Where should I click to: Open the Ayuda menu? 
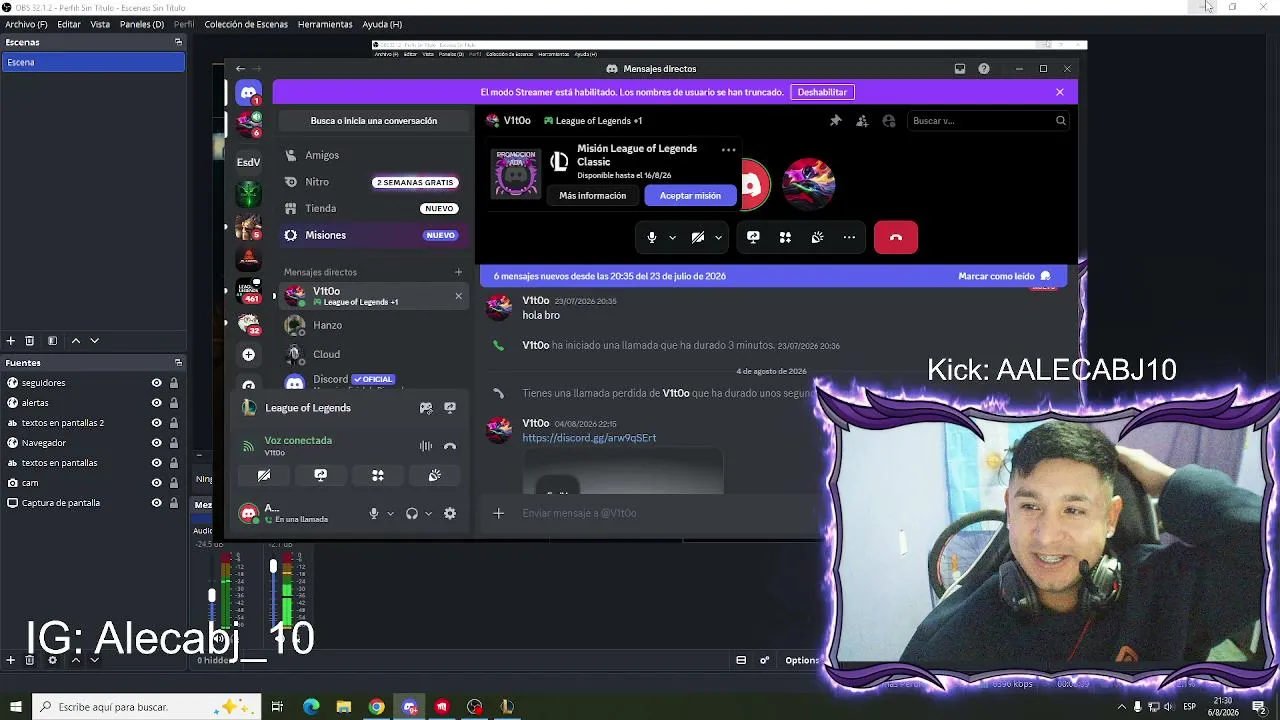[x=382, y=24]
